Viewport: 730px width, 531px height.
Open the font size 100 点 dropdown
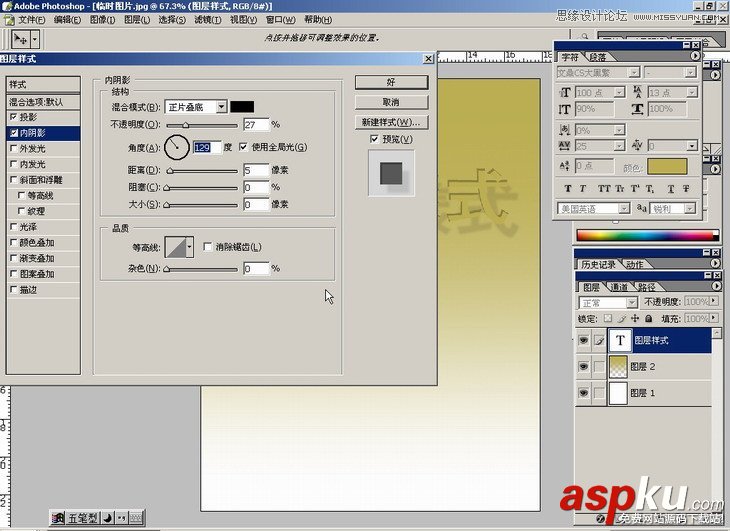coord(619,93)
